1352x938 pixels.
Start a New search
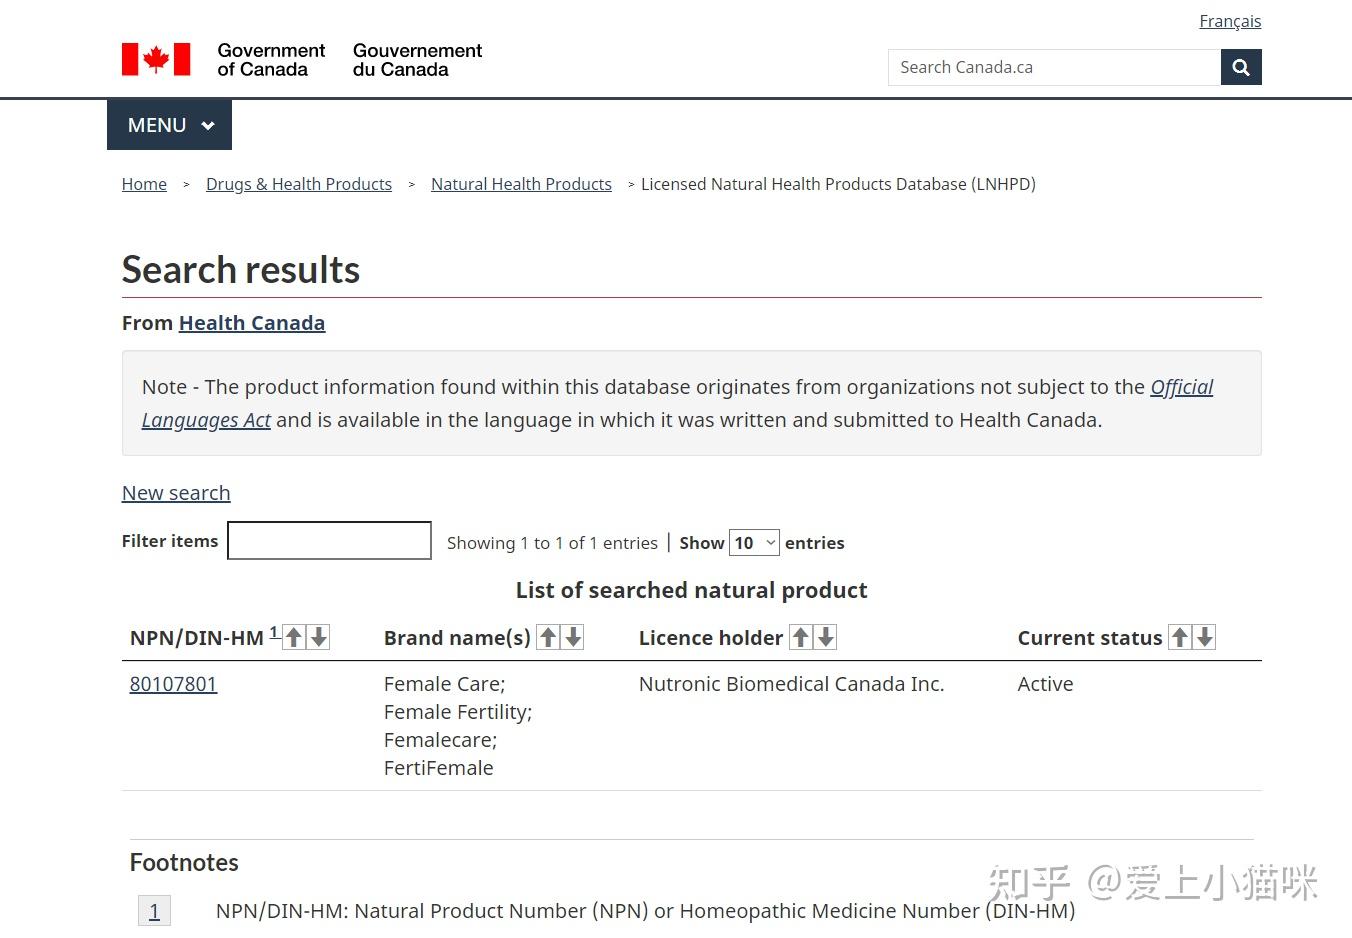coord(176,493)
